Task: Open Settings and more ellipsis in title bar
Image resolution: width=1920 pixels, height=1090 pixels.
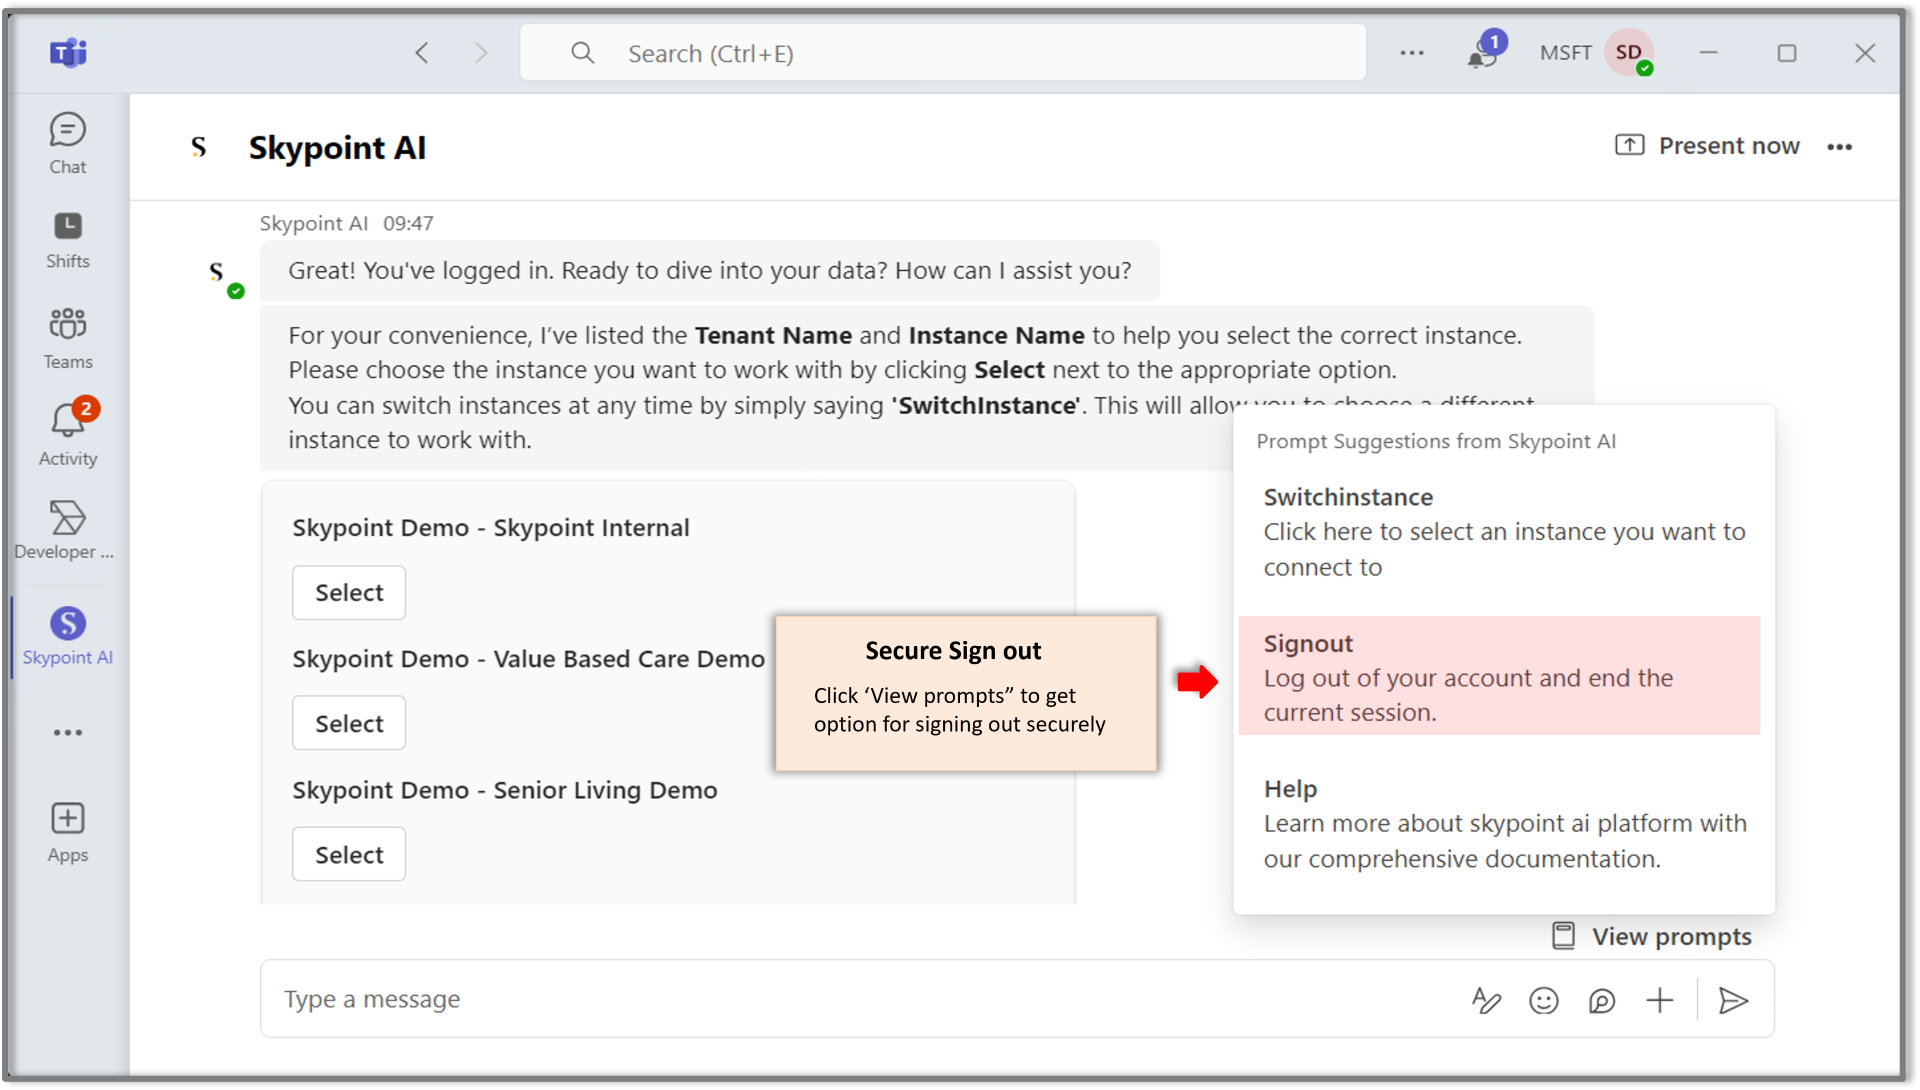Action: tap(1412, 53)
